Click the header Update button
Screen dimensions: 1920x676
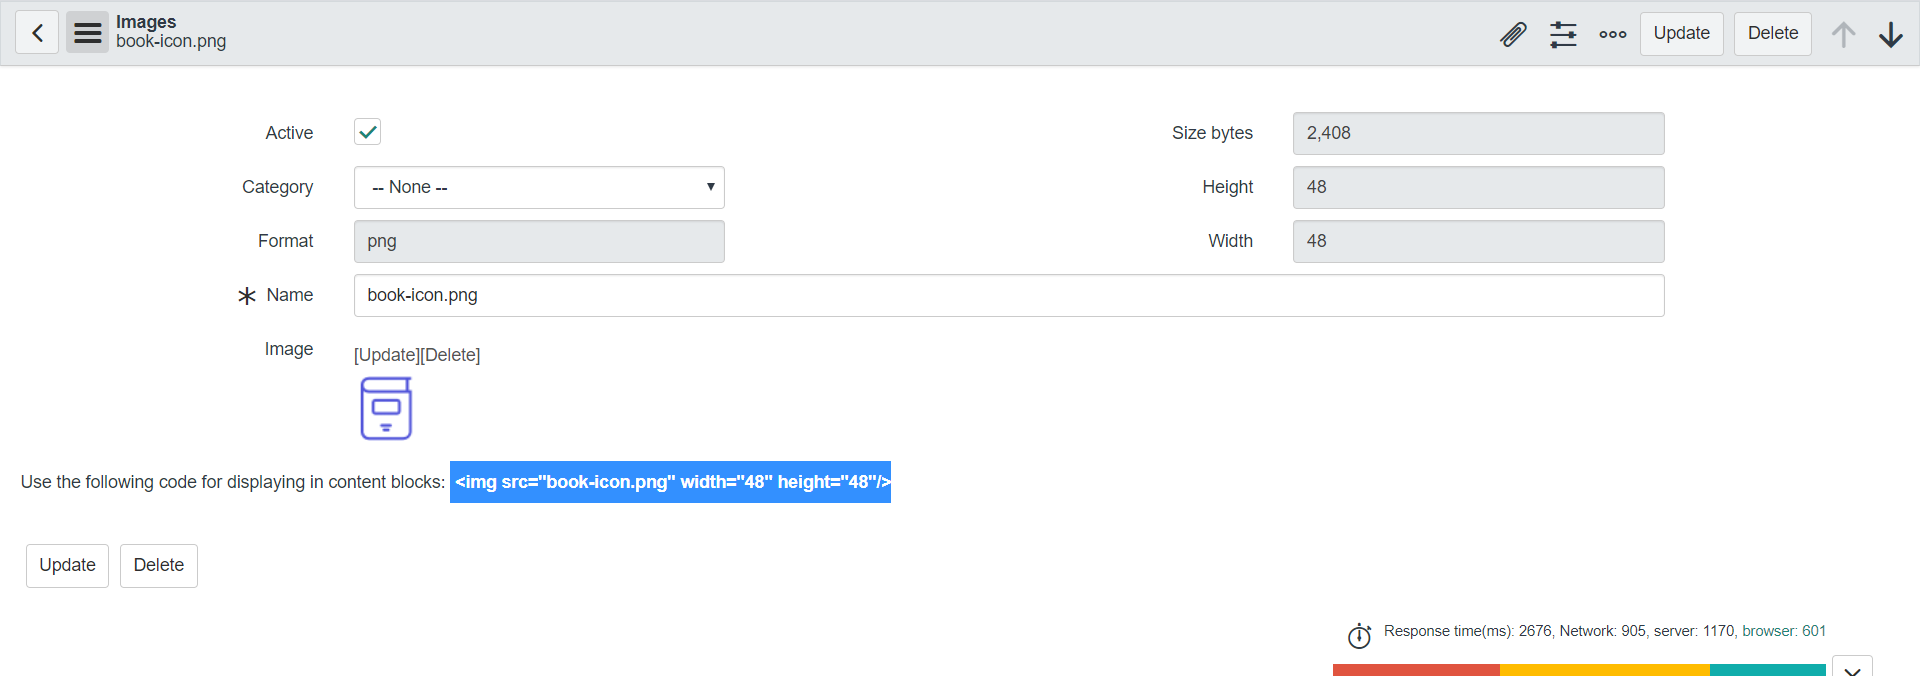click(1681, 33)
